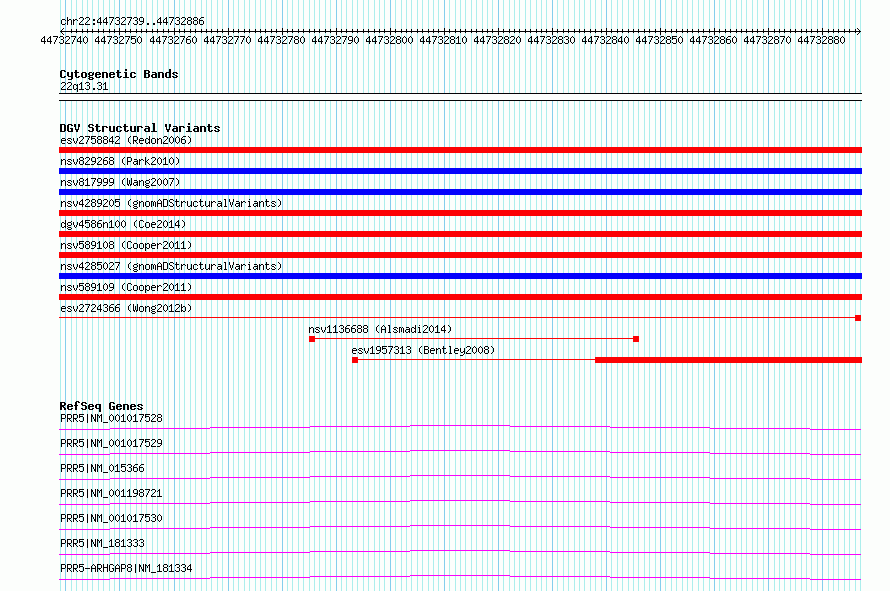Click ruler position 44732870

click(x=767, y=40)
